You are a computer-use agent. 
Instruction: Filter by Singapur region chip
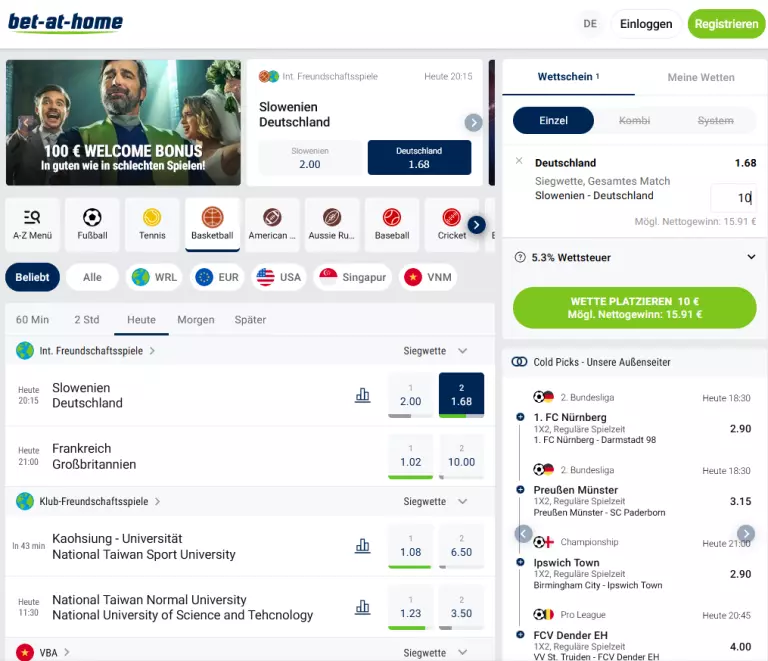point(353,277)
